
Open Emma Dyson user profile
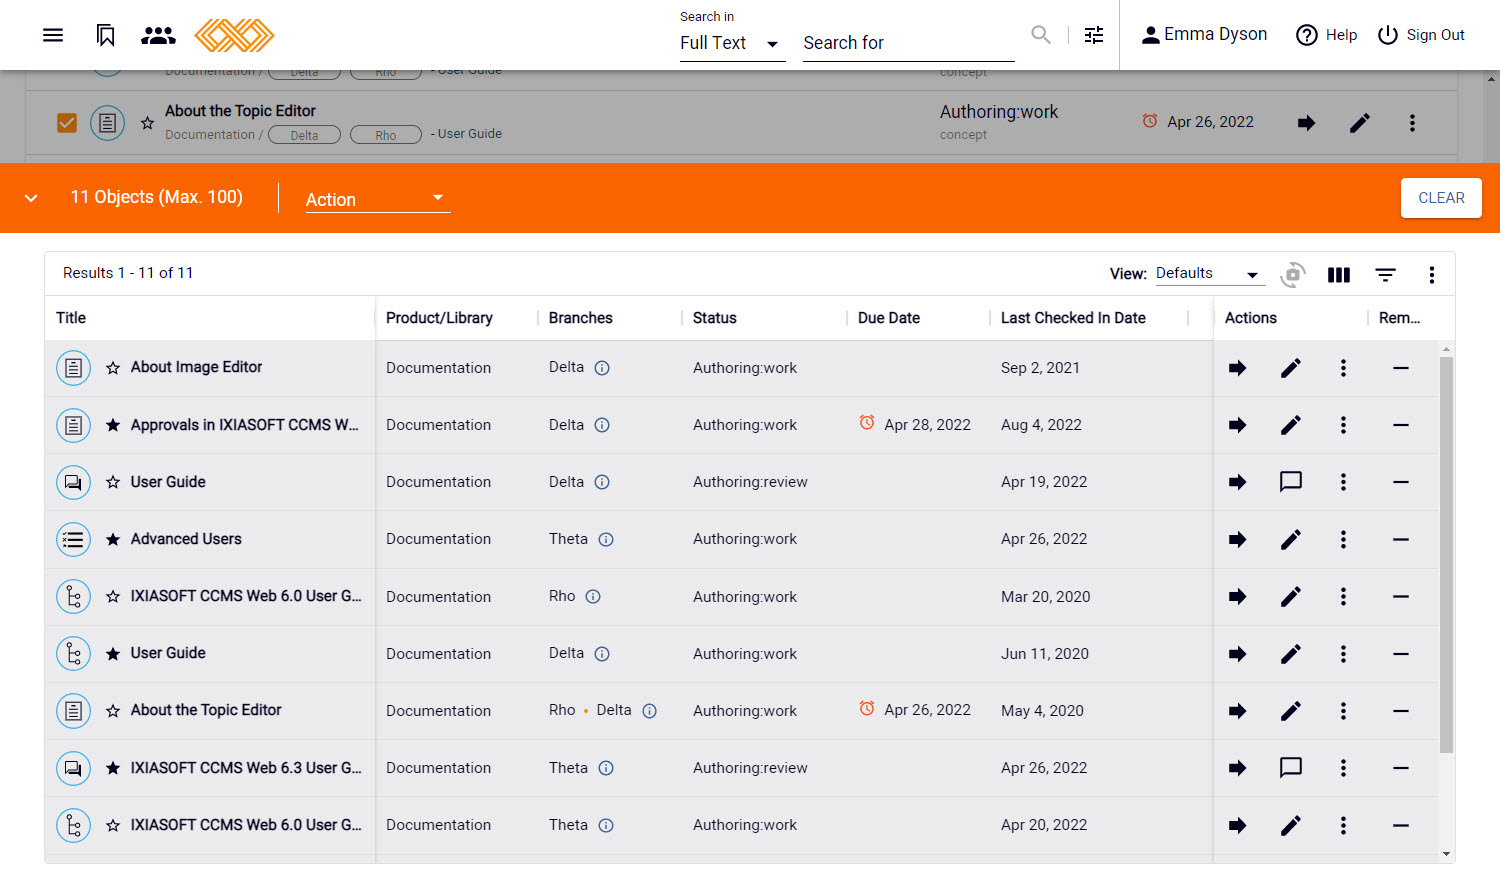pyautogui.click(x=1204, y=34)
